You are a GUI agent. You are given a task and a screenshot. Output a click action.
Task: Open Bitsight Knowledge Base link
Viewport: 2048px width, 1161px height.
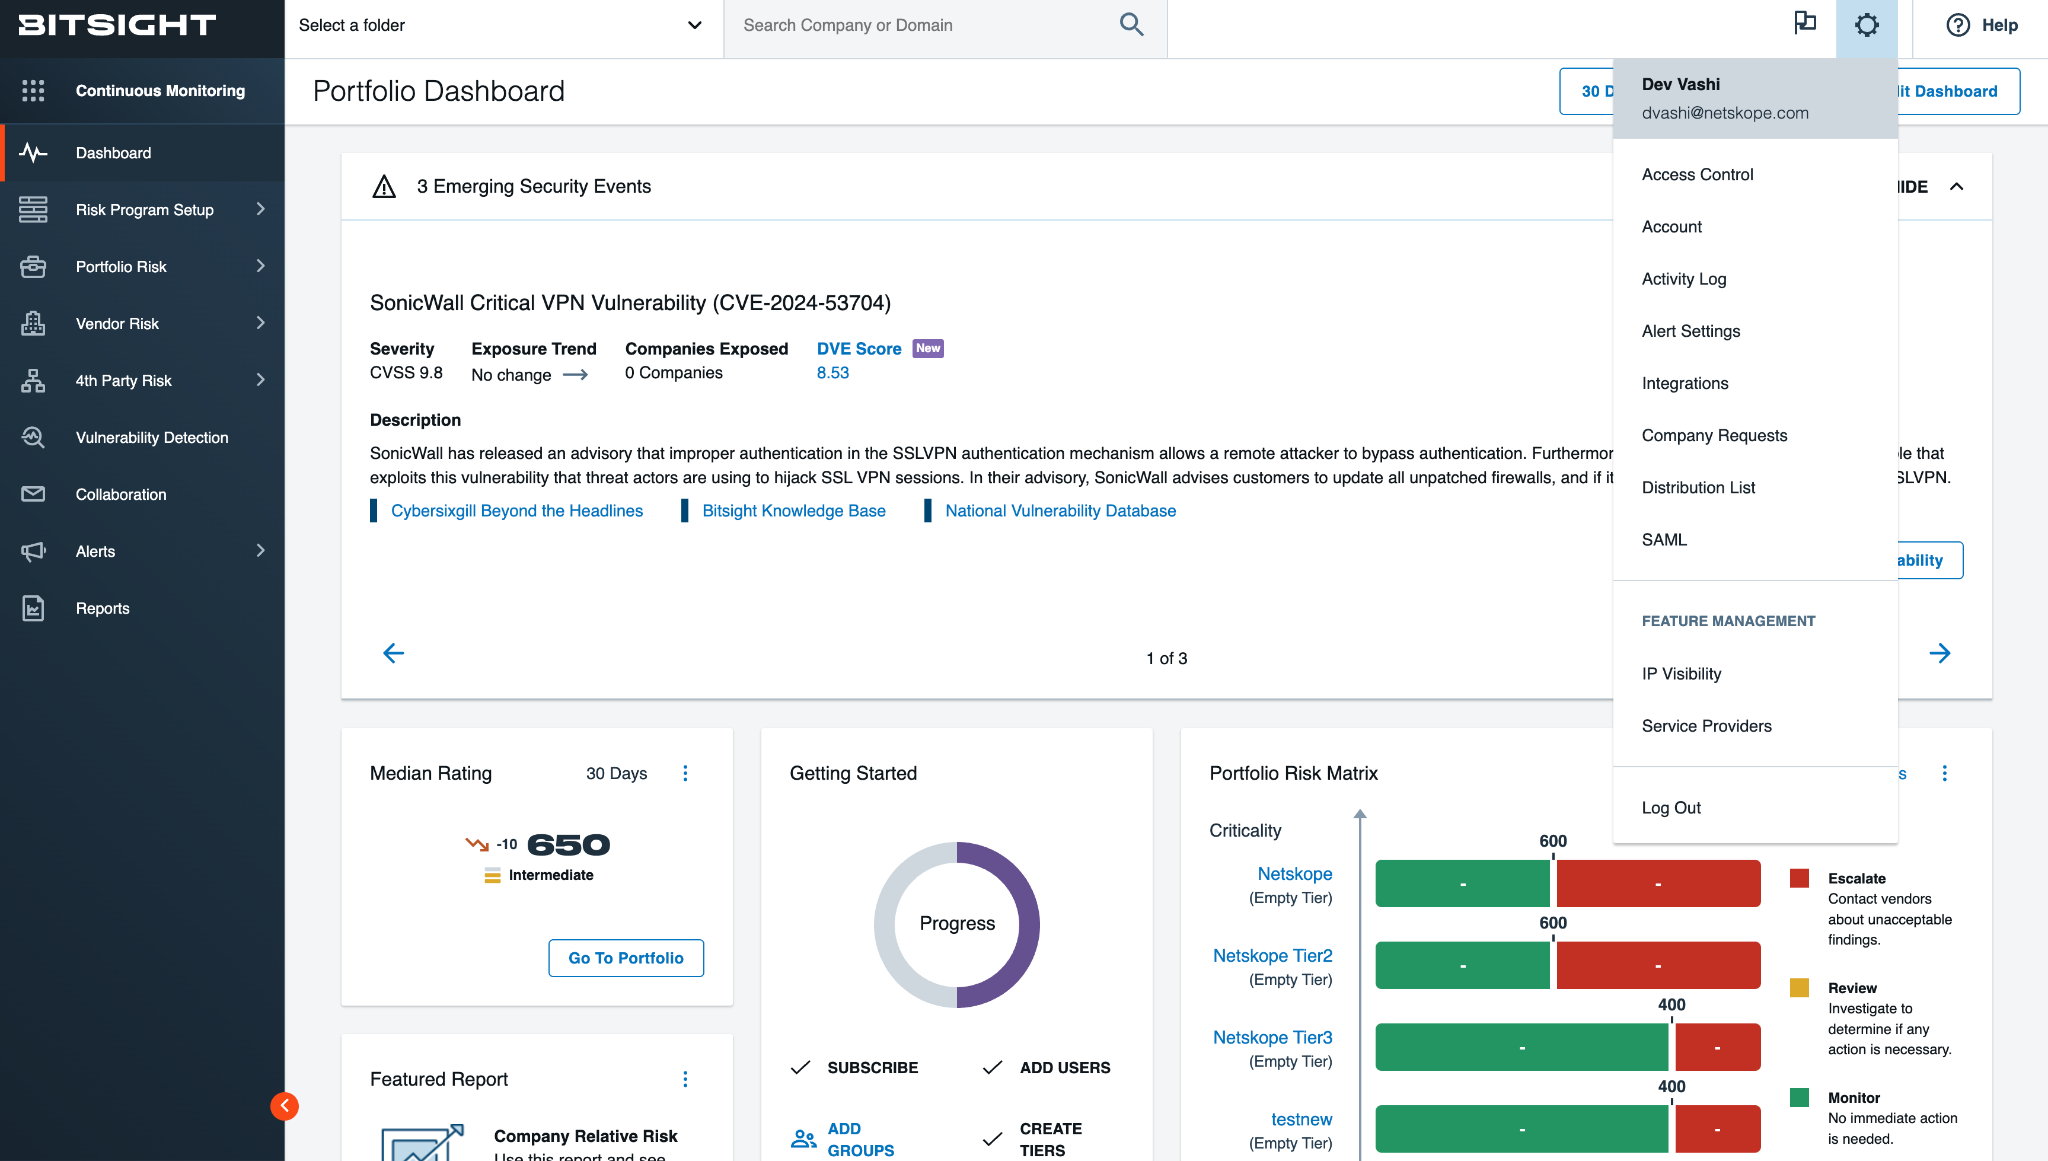(x=794, y=511)
